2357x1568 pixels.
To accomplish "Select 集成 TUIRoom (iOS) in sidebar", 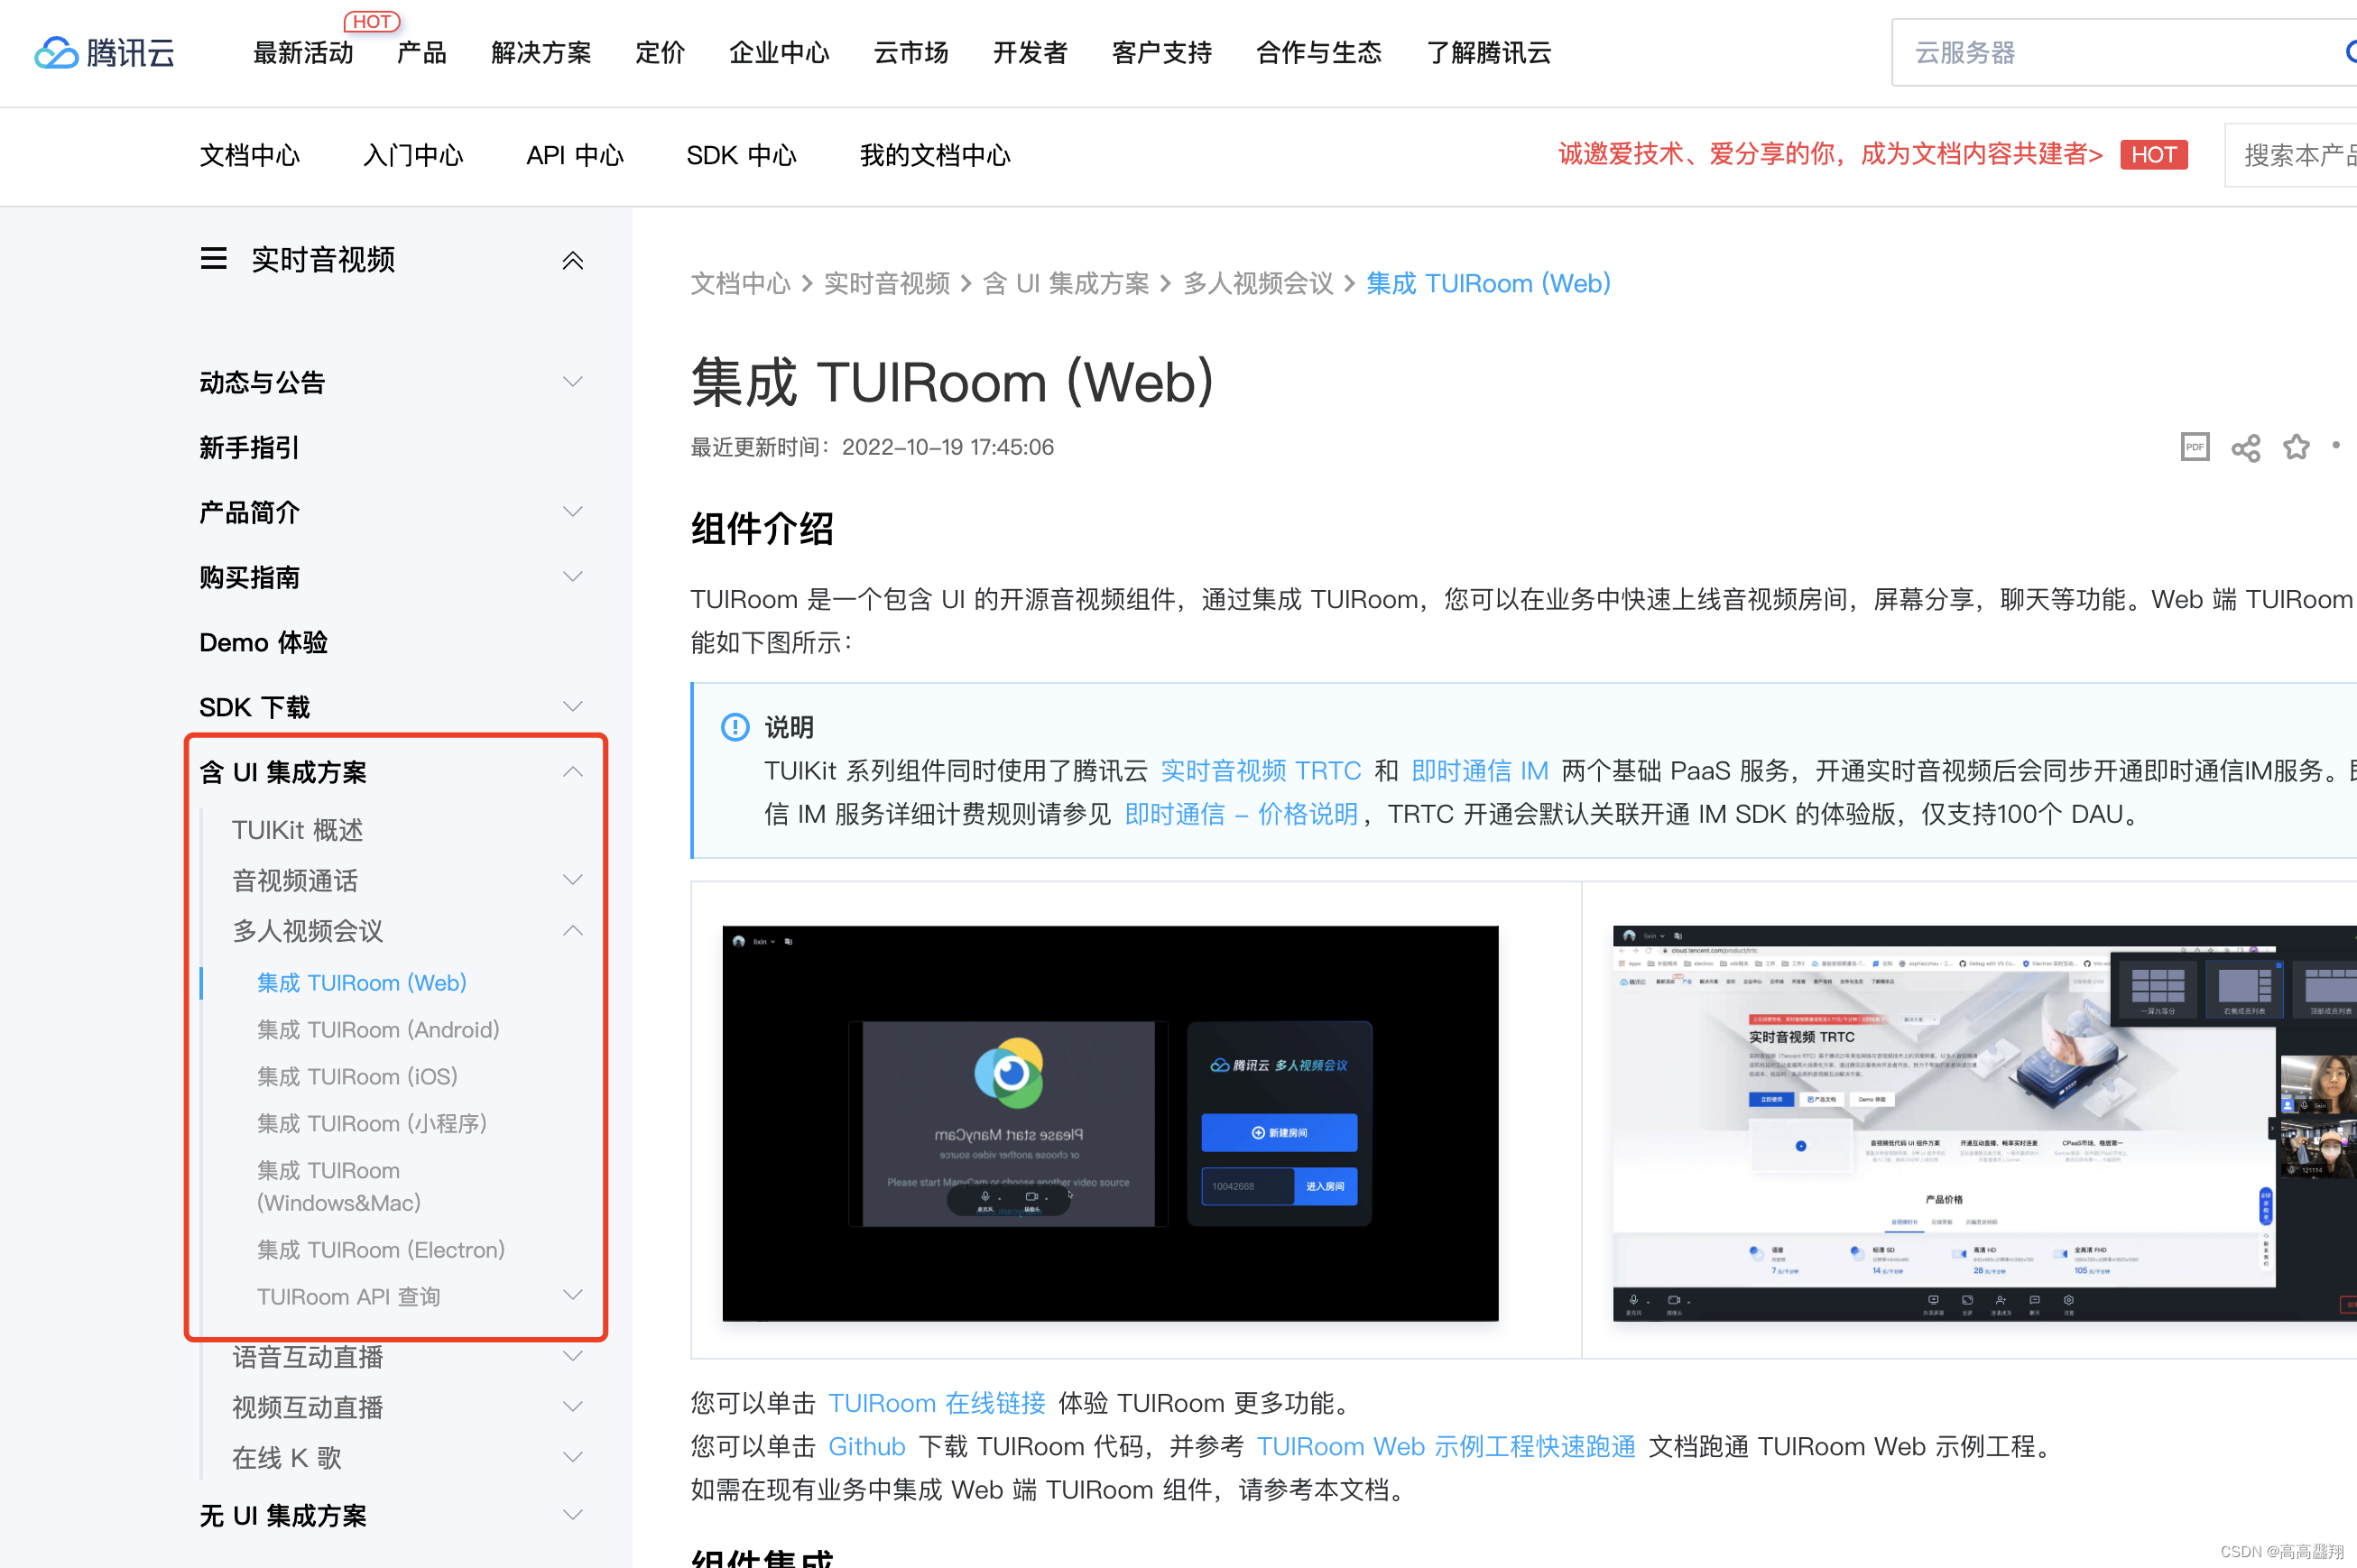I will click(x=357, y=1077).
